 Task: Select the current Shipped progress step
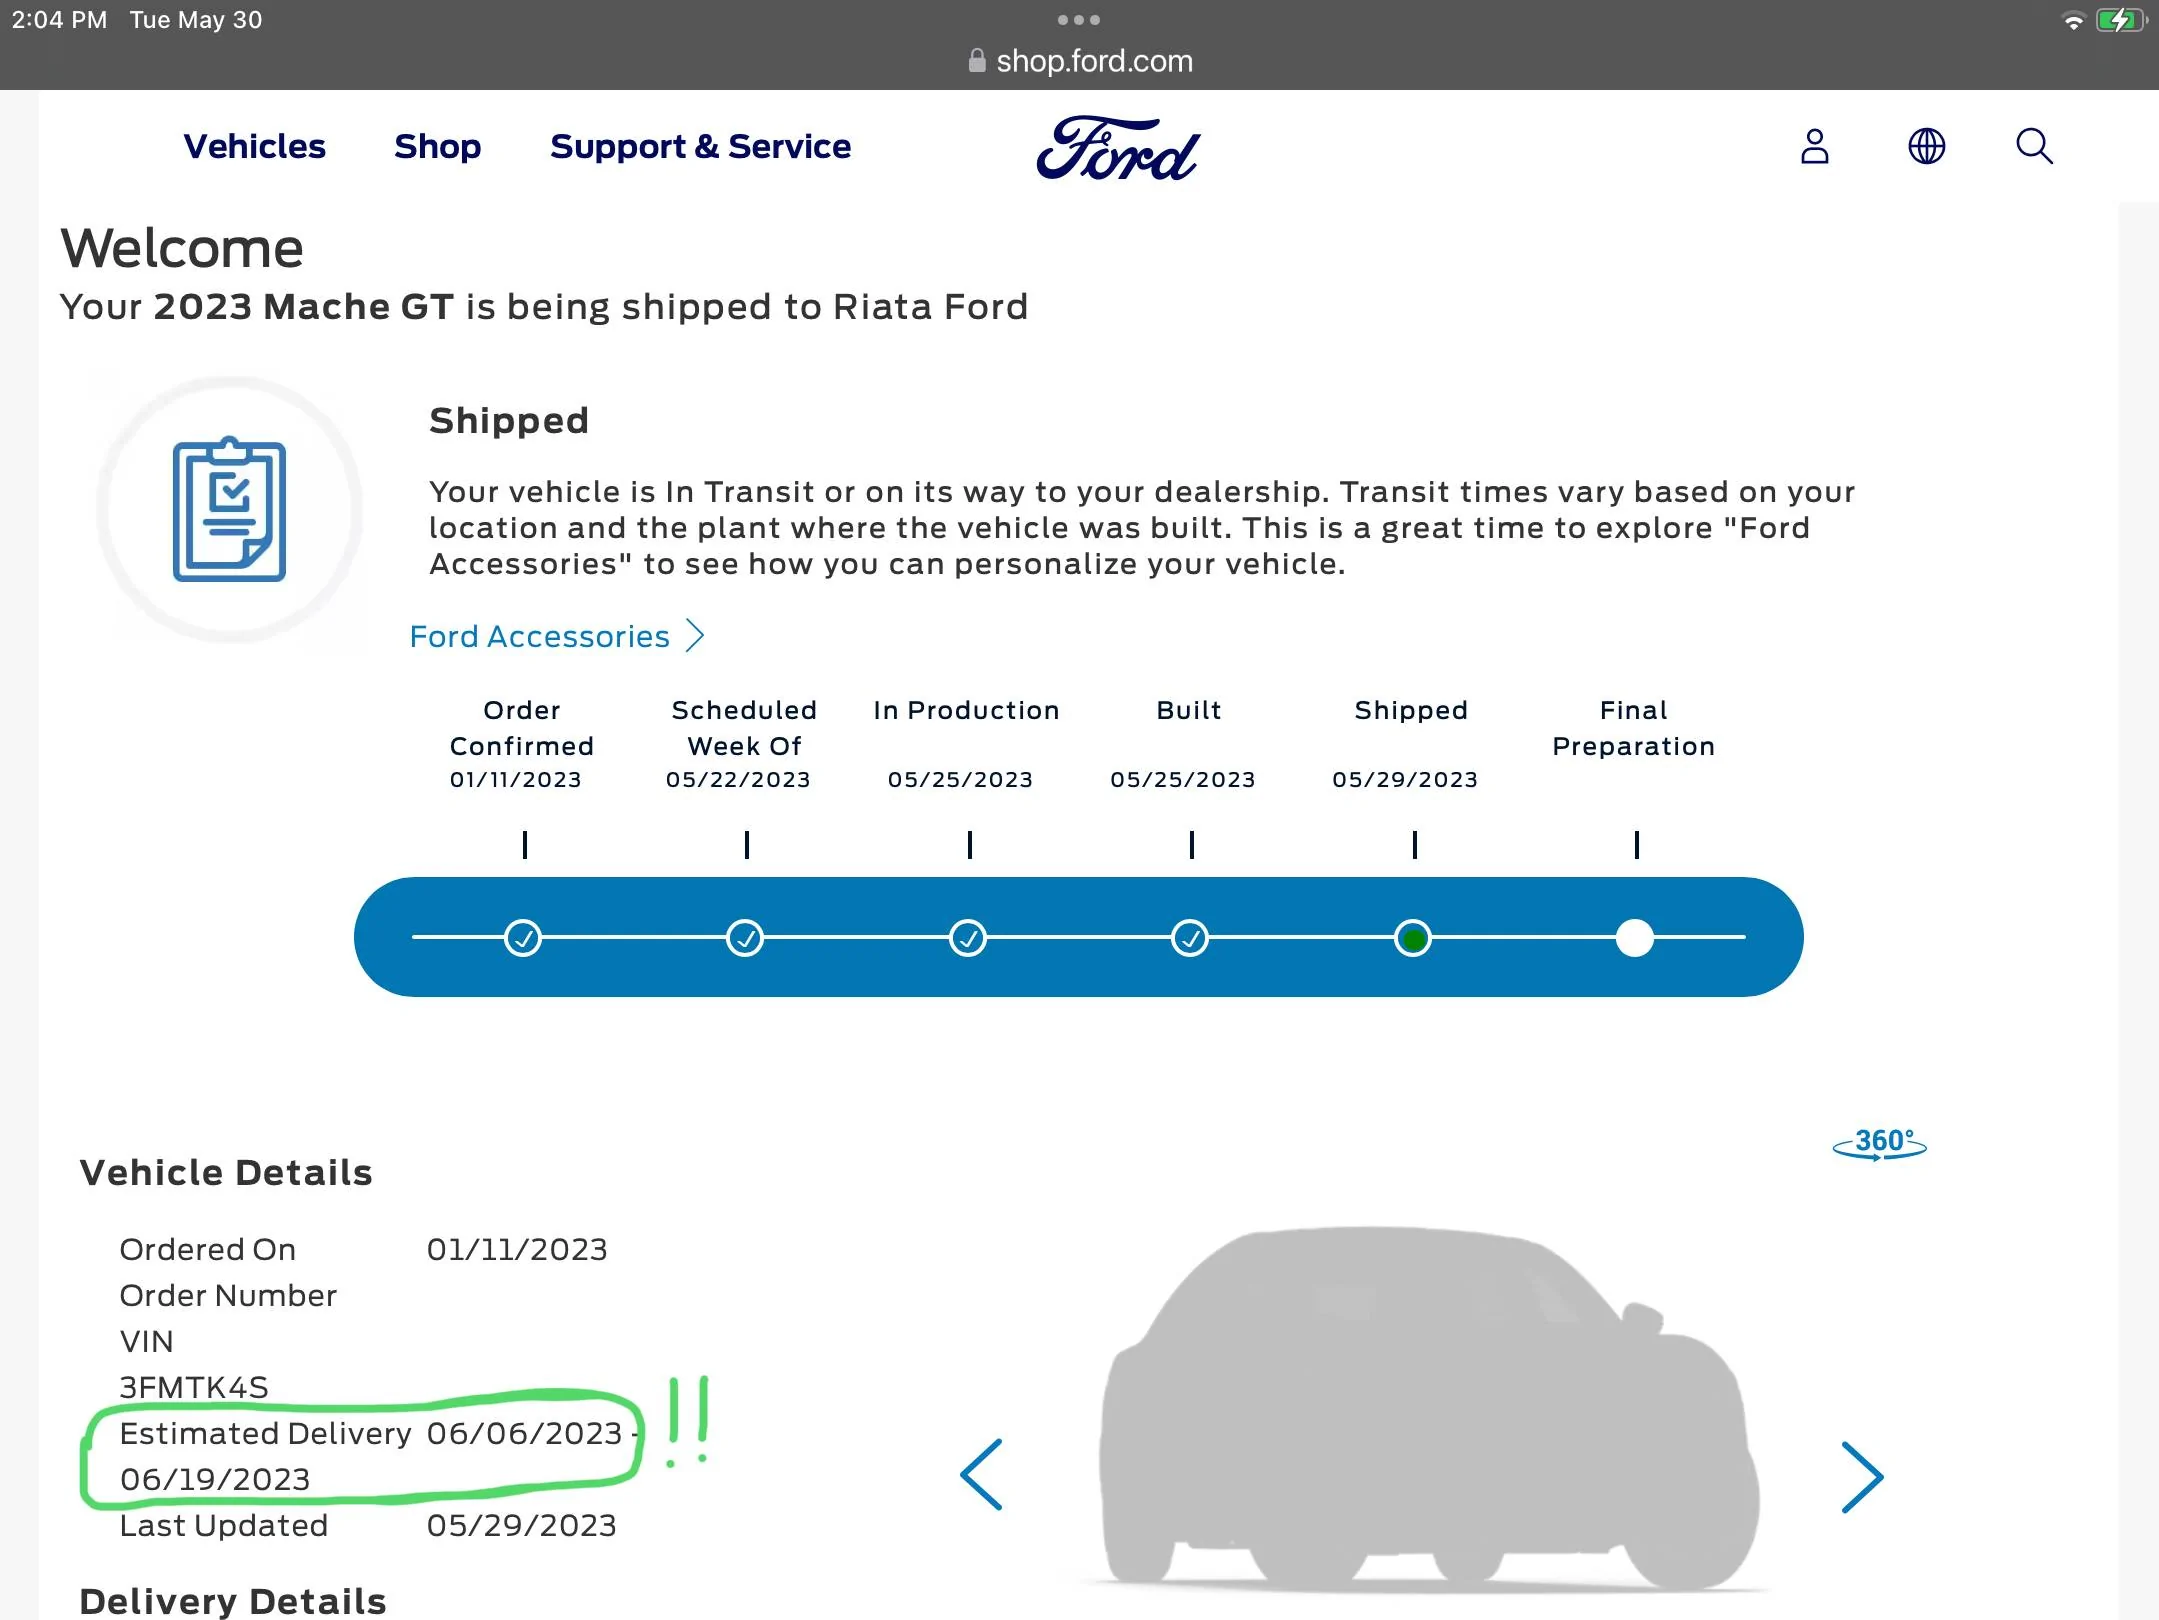pos(1413,938)
